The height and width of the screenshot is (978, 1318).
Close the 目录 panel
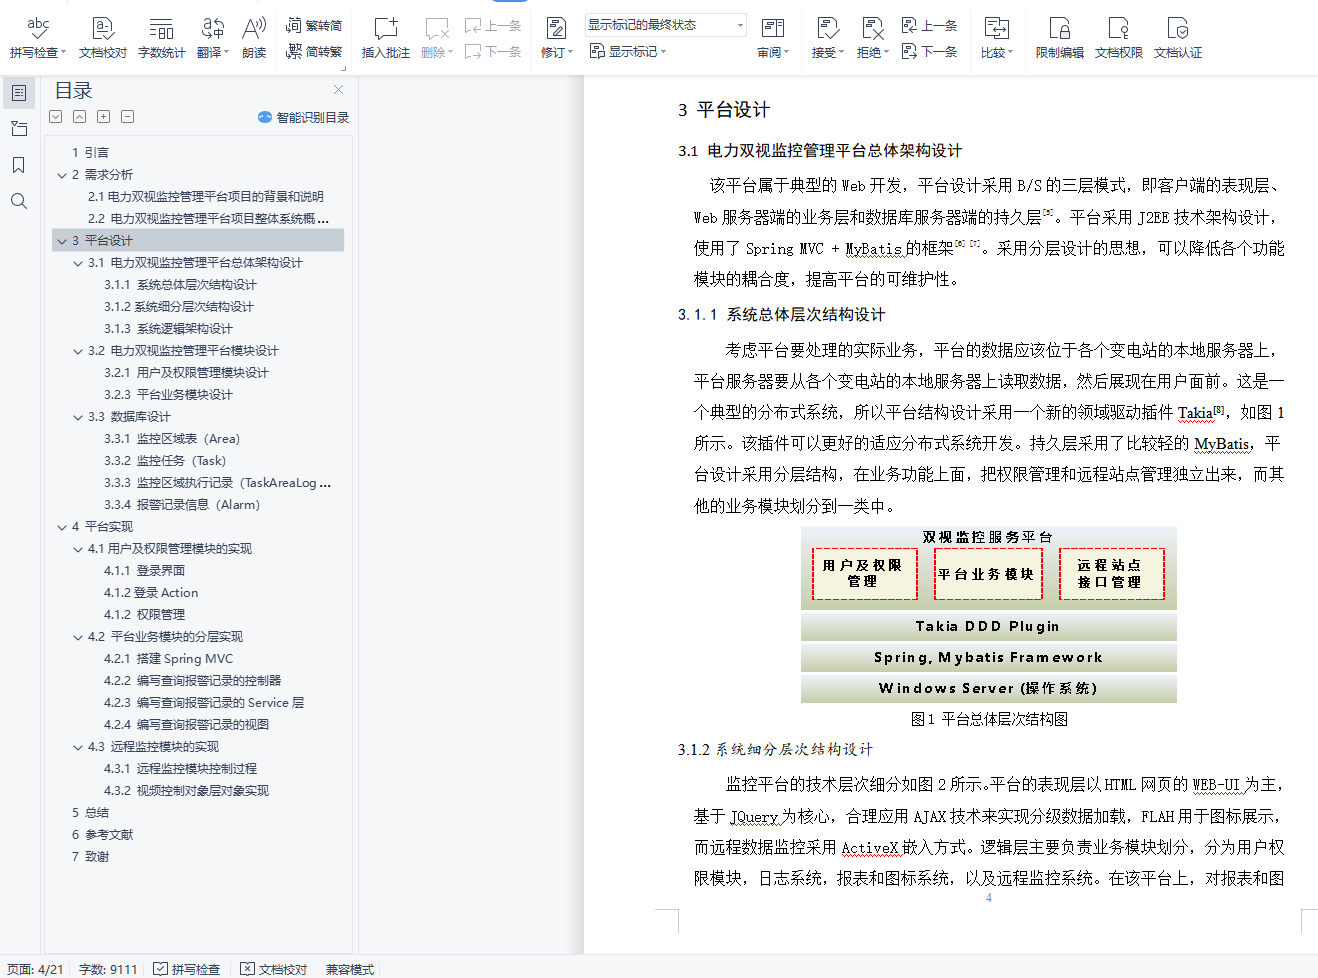coord(338,90)
